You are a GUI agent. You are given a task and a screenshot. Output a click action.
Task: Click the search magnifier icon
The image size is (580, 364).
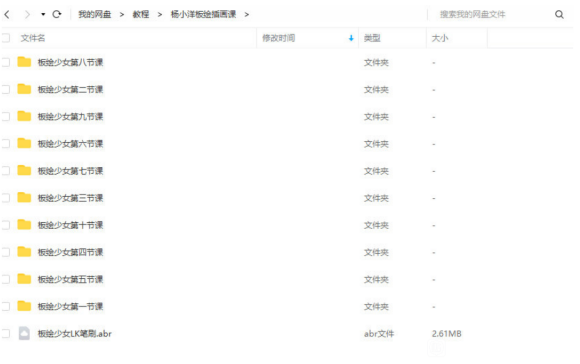pyautogui.click(x=559, y=14)
